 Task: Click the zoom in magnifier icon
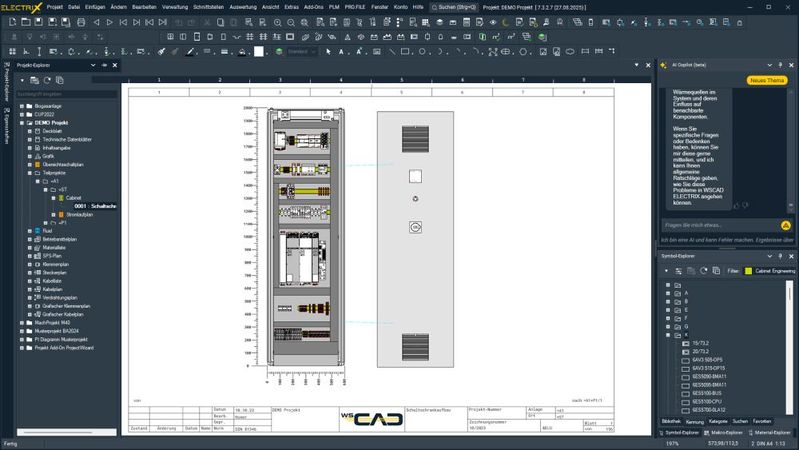[278, 22]
